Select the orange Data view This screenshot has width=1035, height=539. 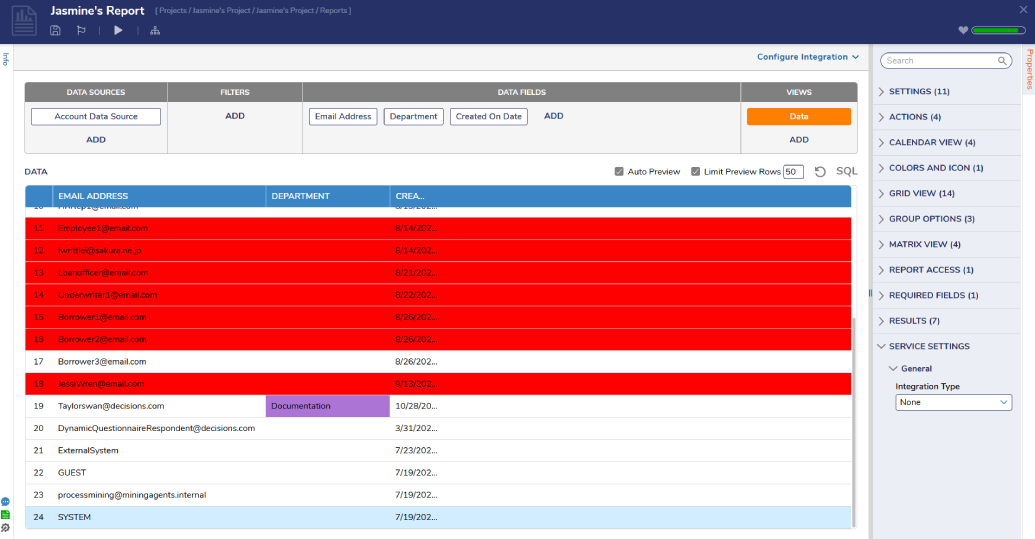(x=799, y=116)
